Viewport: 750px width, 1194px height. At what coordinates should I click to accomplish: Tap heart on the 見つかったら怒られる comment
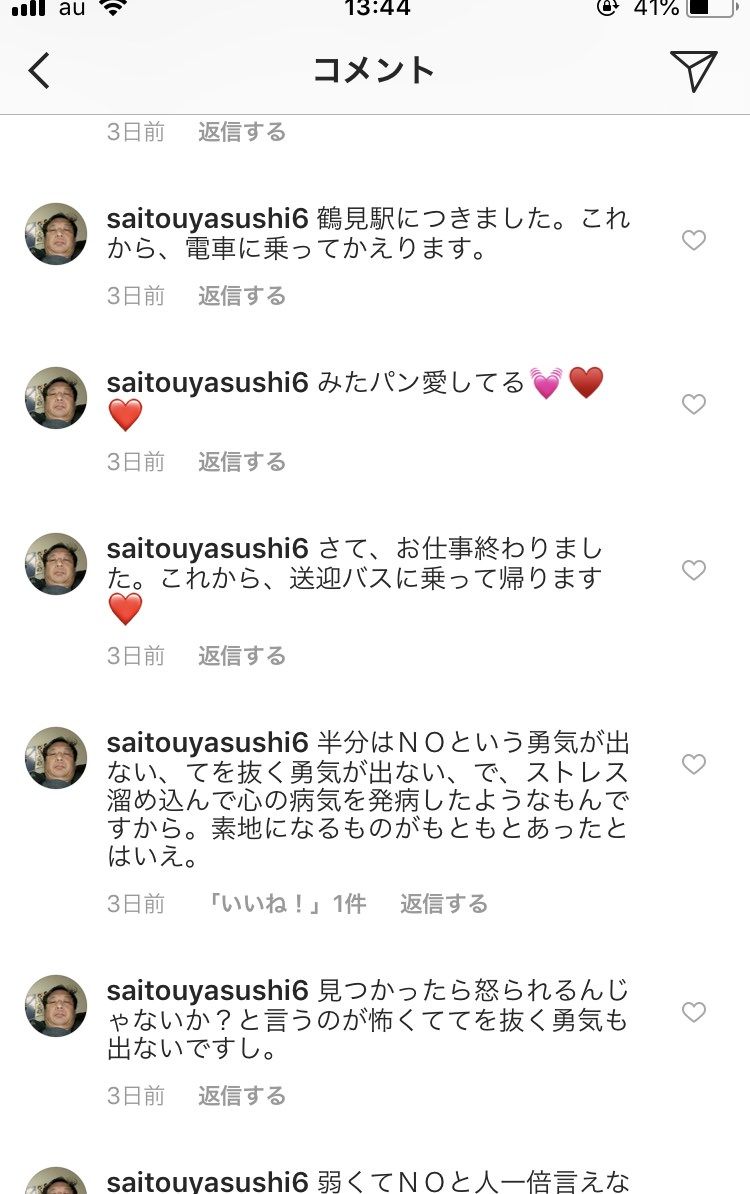693,1012
